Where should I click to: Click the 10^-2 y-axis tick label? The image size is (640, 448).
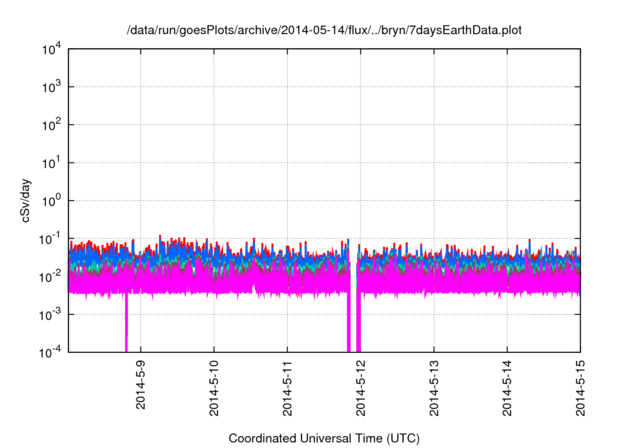[x=50, y=277]
